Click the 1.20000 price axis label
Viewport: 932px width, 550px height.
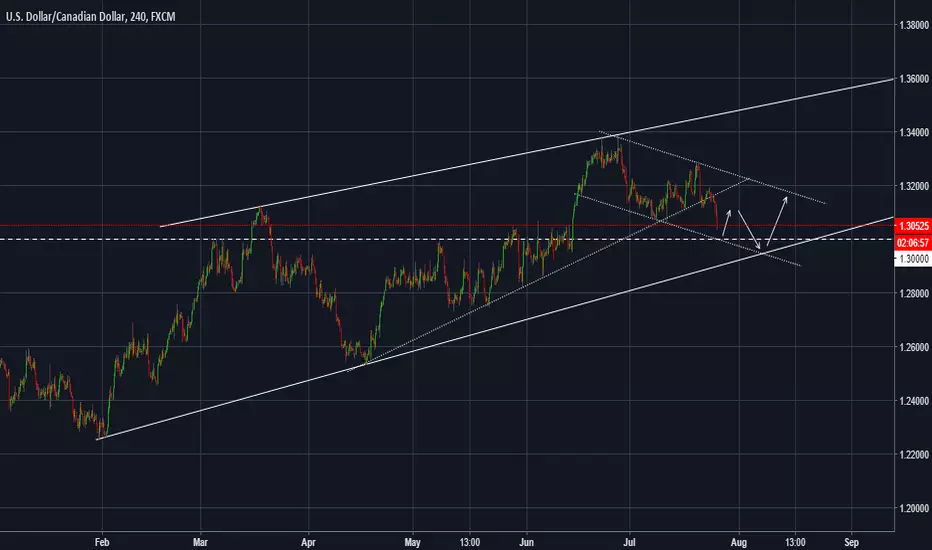pyautogui.click(x=914, y=508)
